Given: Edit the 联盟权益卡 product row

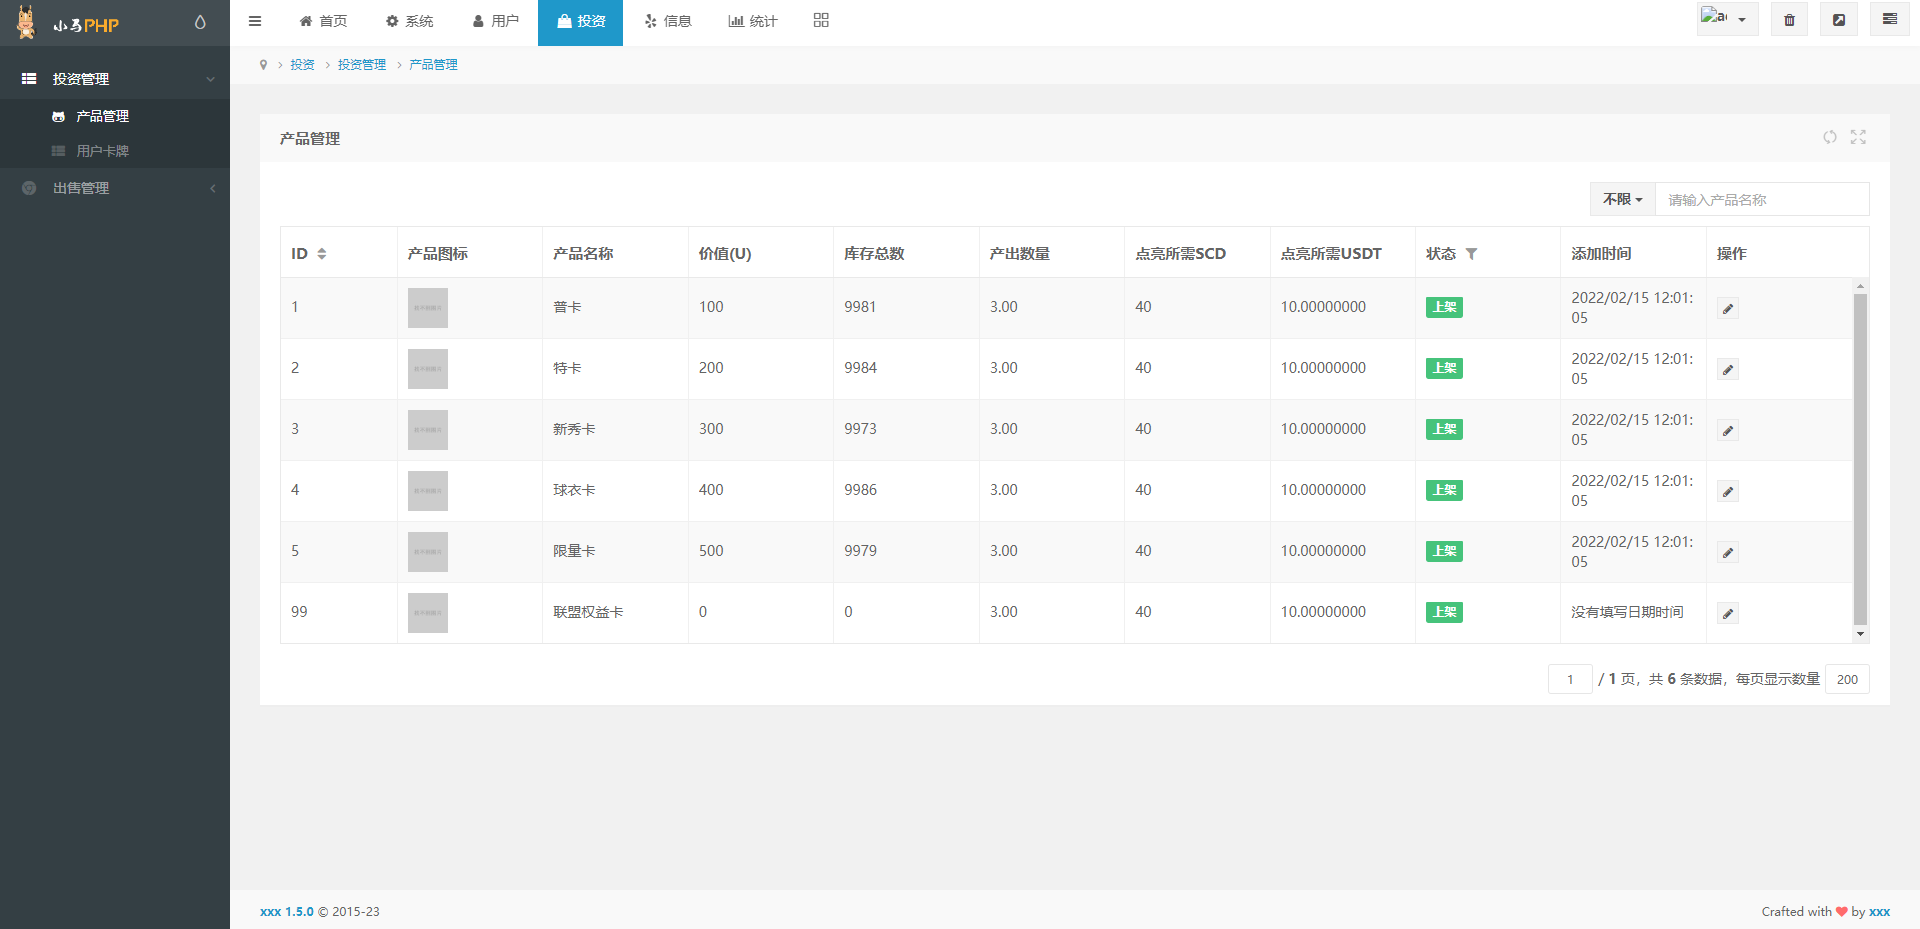Looking at the screenshot, I should (x=1727, y=614).
